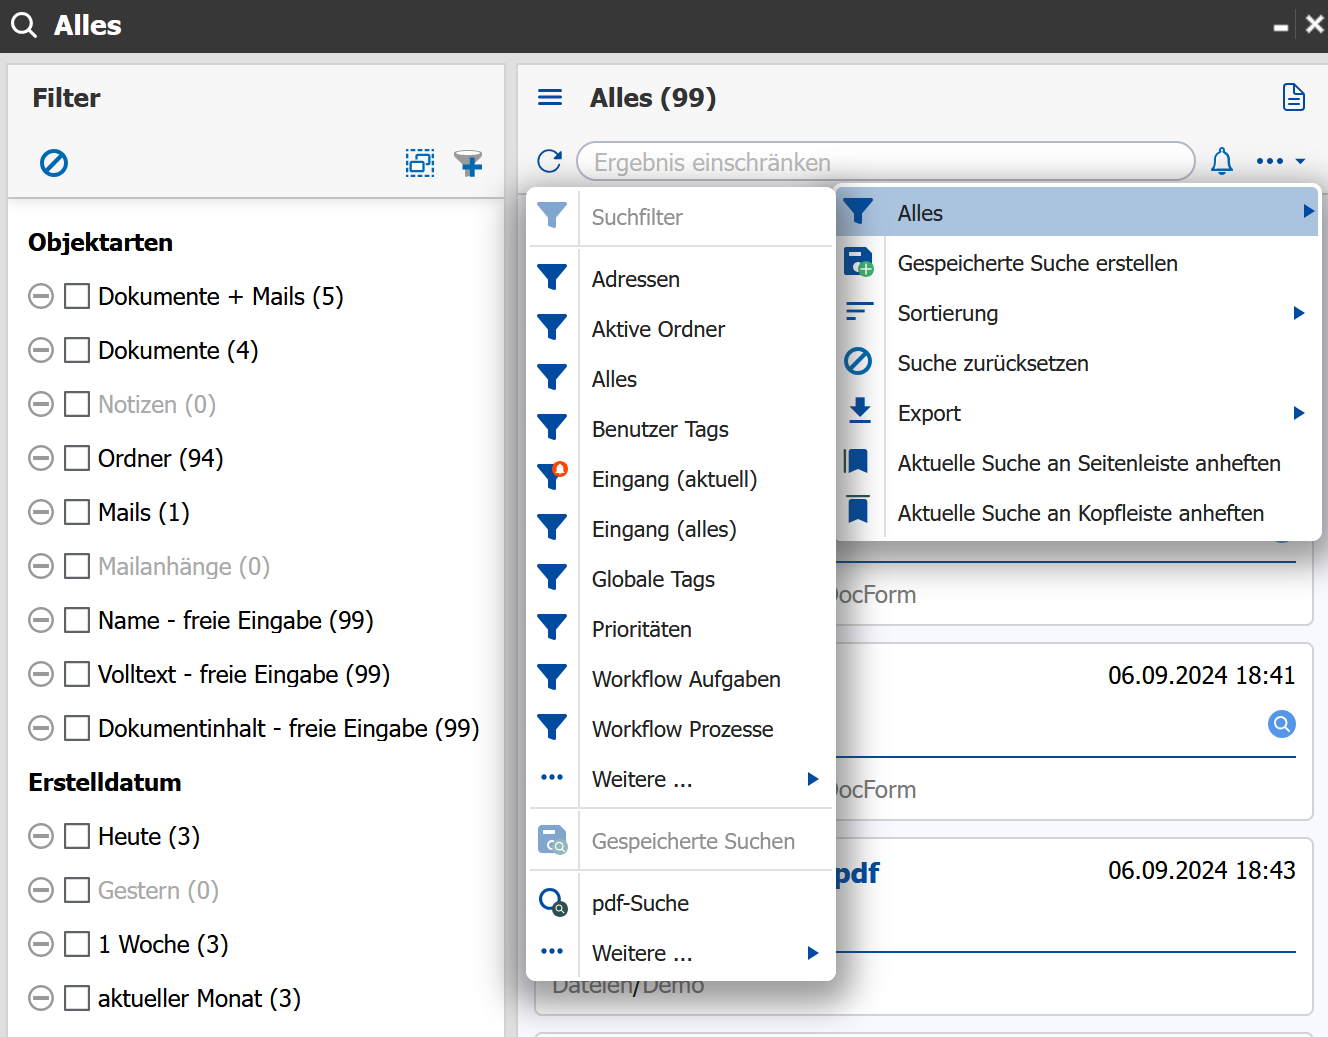The width and height of the screenshot is (1328, 1037).
Task: Open the pdf-Suche saved search
Action: pyautogui.click(x=682, y=903)
